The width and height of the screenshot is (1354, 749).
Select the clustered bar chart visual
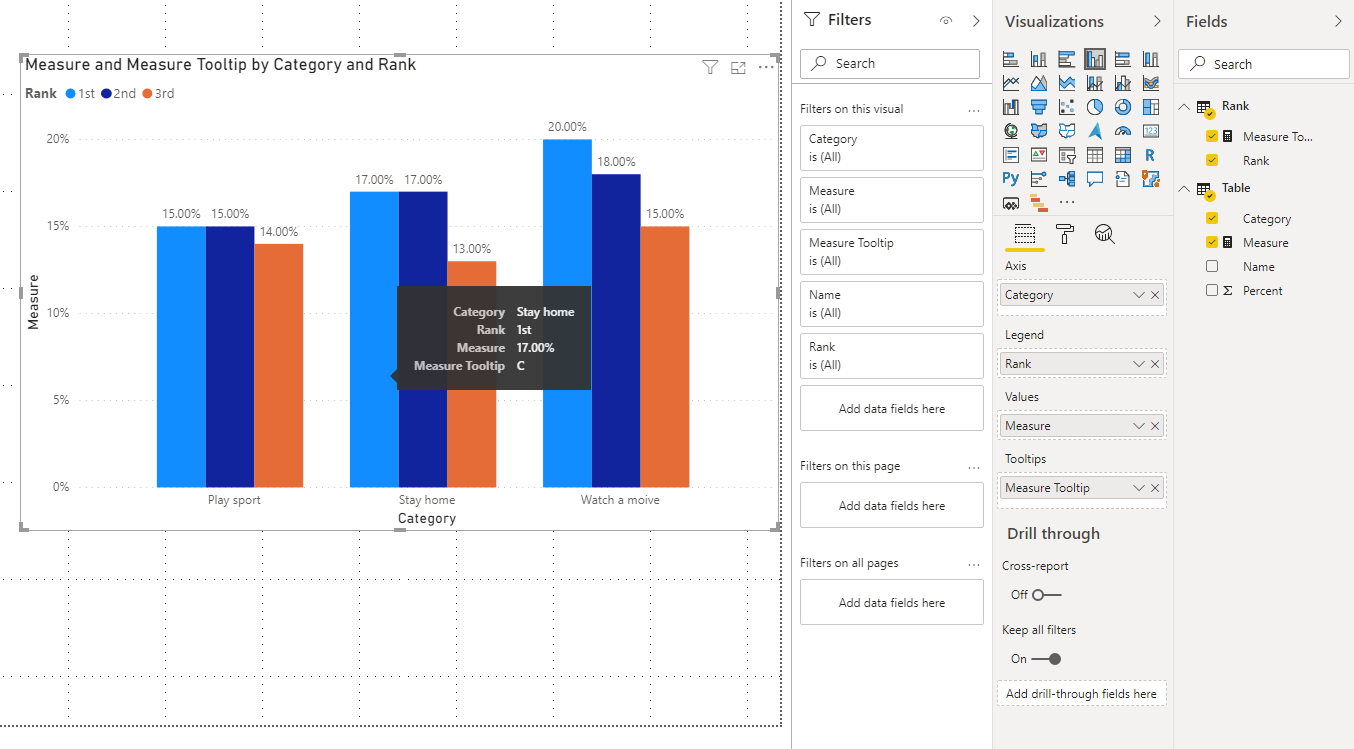tap(1067, 59)
